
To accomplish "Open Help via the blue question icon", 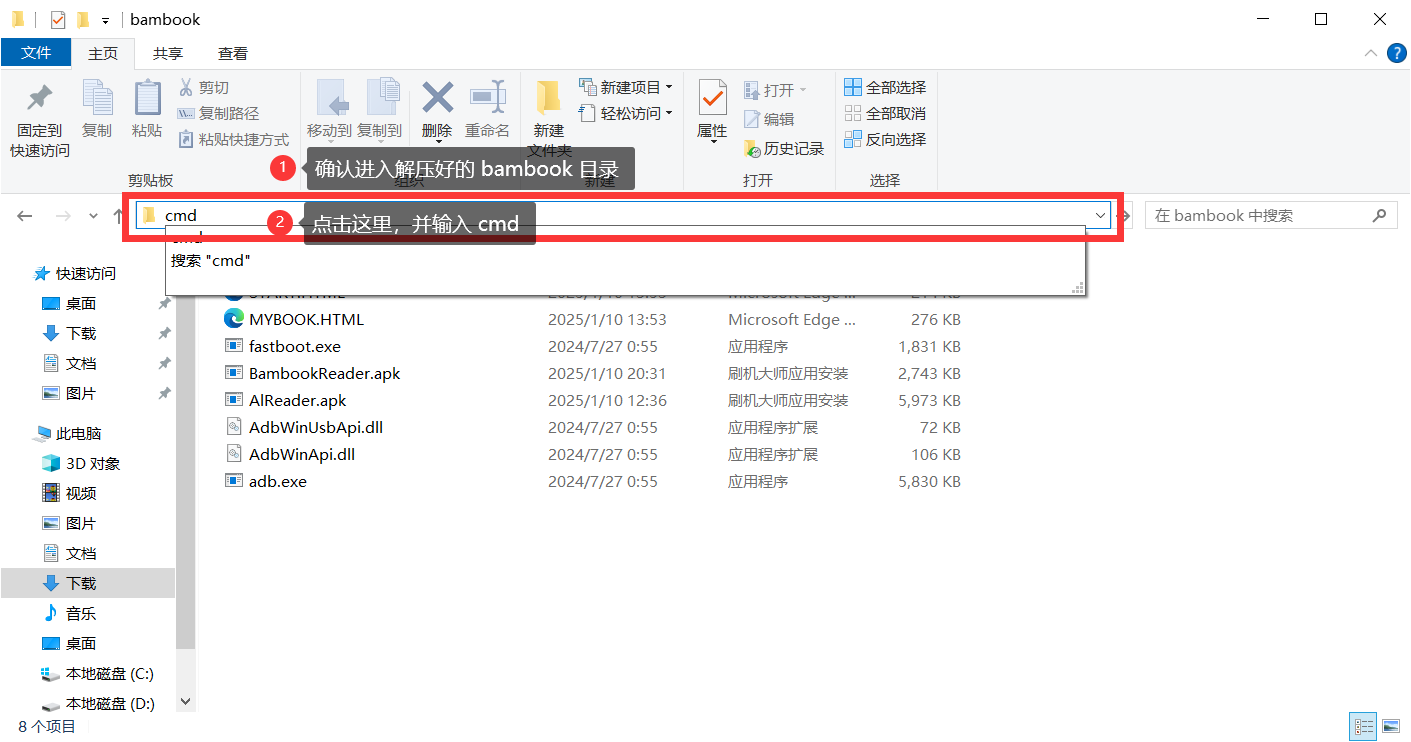I will 1395,53.
